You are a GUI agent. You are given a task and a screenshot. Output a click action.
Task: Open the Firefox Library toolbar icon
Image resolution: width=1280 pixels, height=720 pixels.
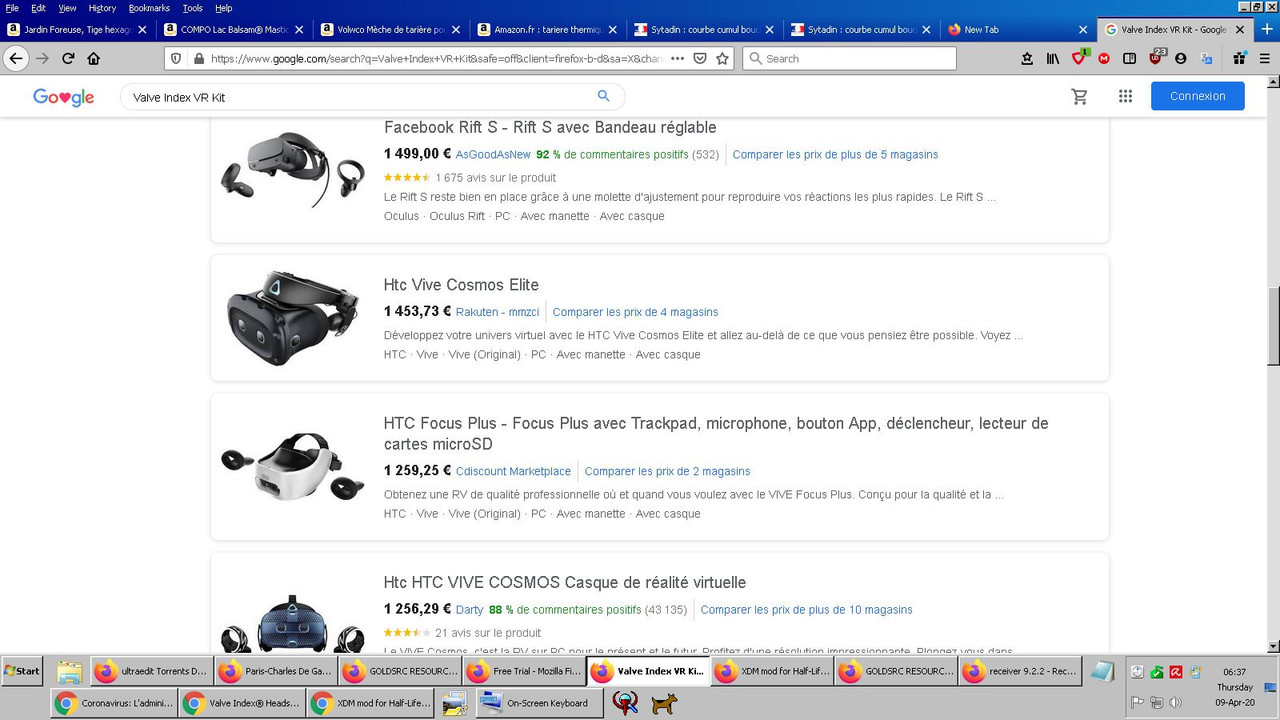coord(1053,58)
